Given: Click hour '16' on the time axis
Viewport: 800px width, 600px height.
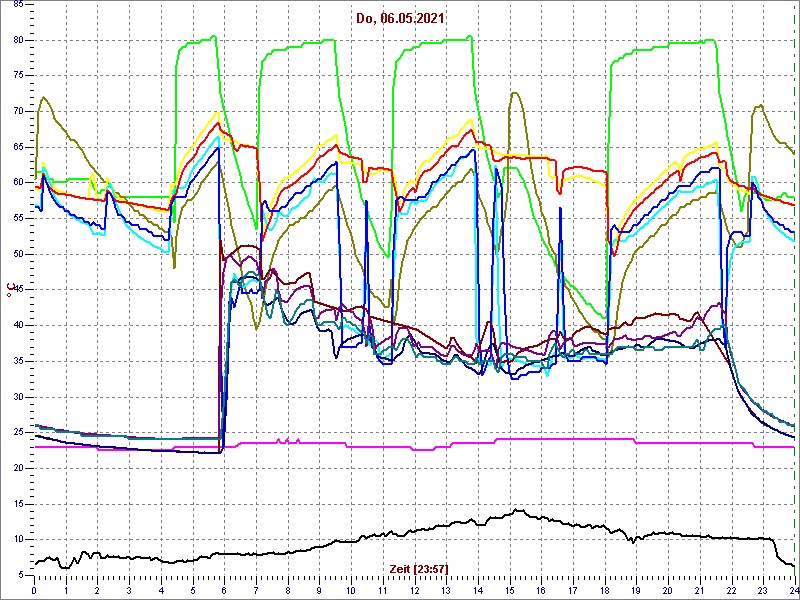Looking at the screenshot, I should (x=541, y=591).
